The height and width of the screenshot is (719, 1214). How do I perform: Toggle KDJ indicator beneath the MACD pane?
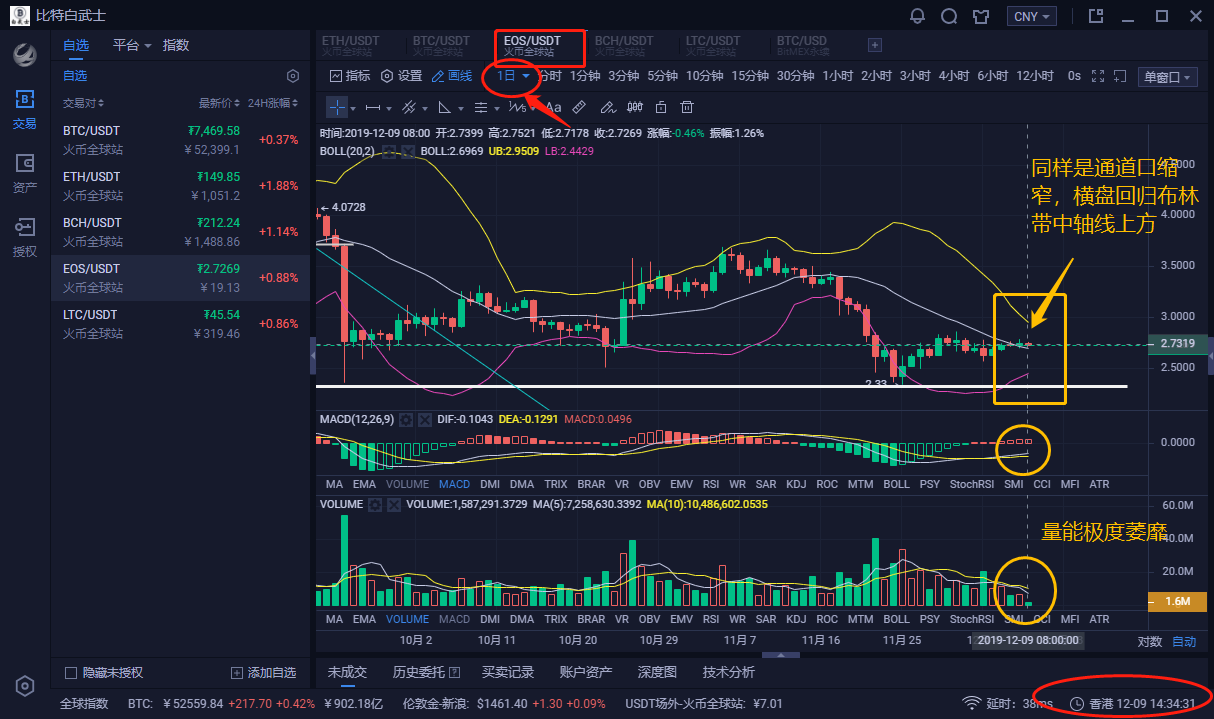click(x=796, y=484)
